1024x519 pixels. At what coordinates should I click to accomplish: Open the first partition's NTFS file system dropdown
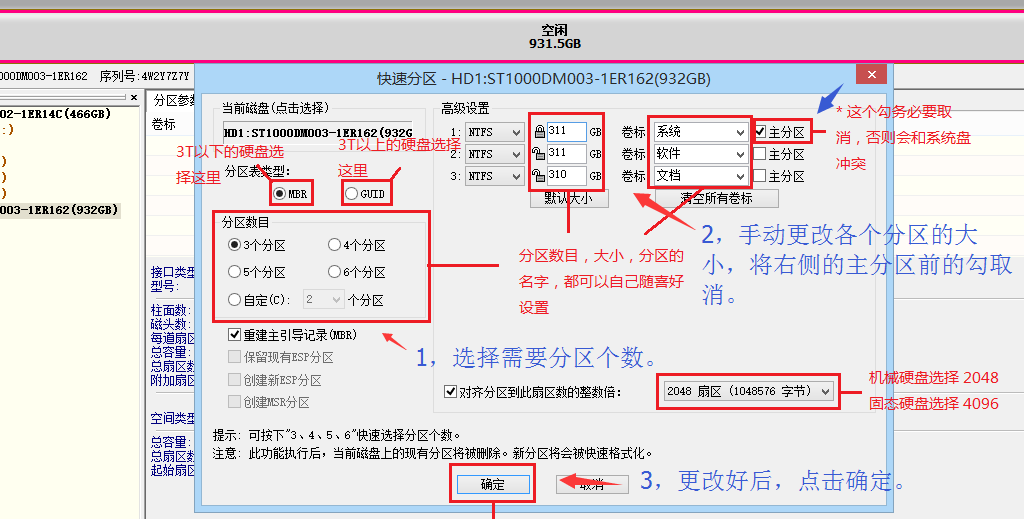point(495,132)
